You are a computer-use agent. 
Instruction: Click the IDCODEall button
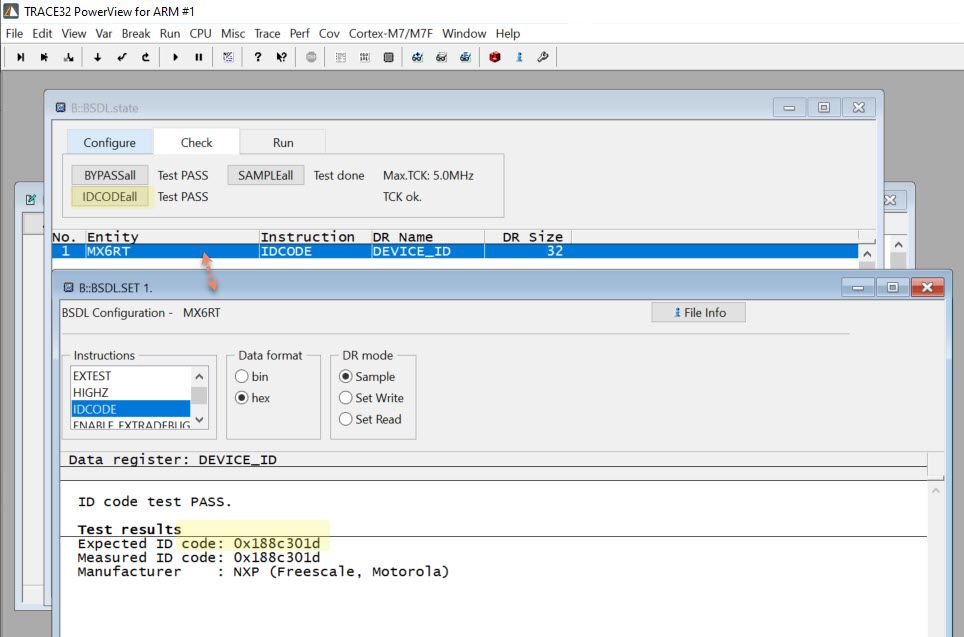pyautogui.click(x=109, y=197)
